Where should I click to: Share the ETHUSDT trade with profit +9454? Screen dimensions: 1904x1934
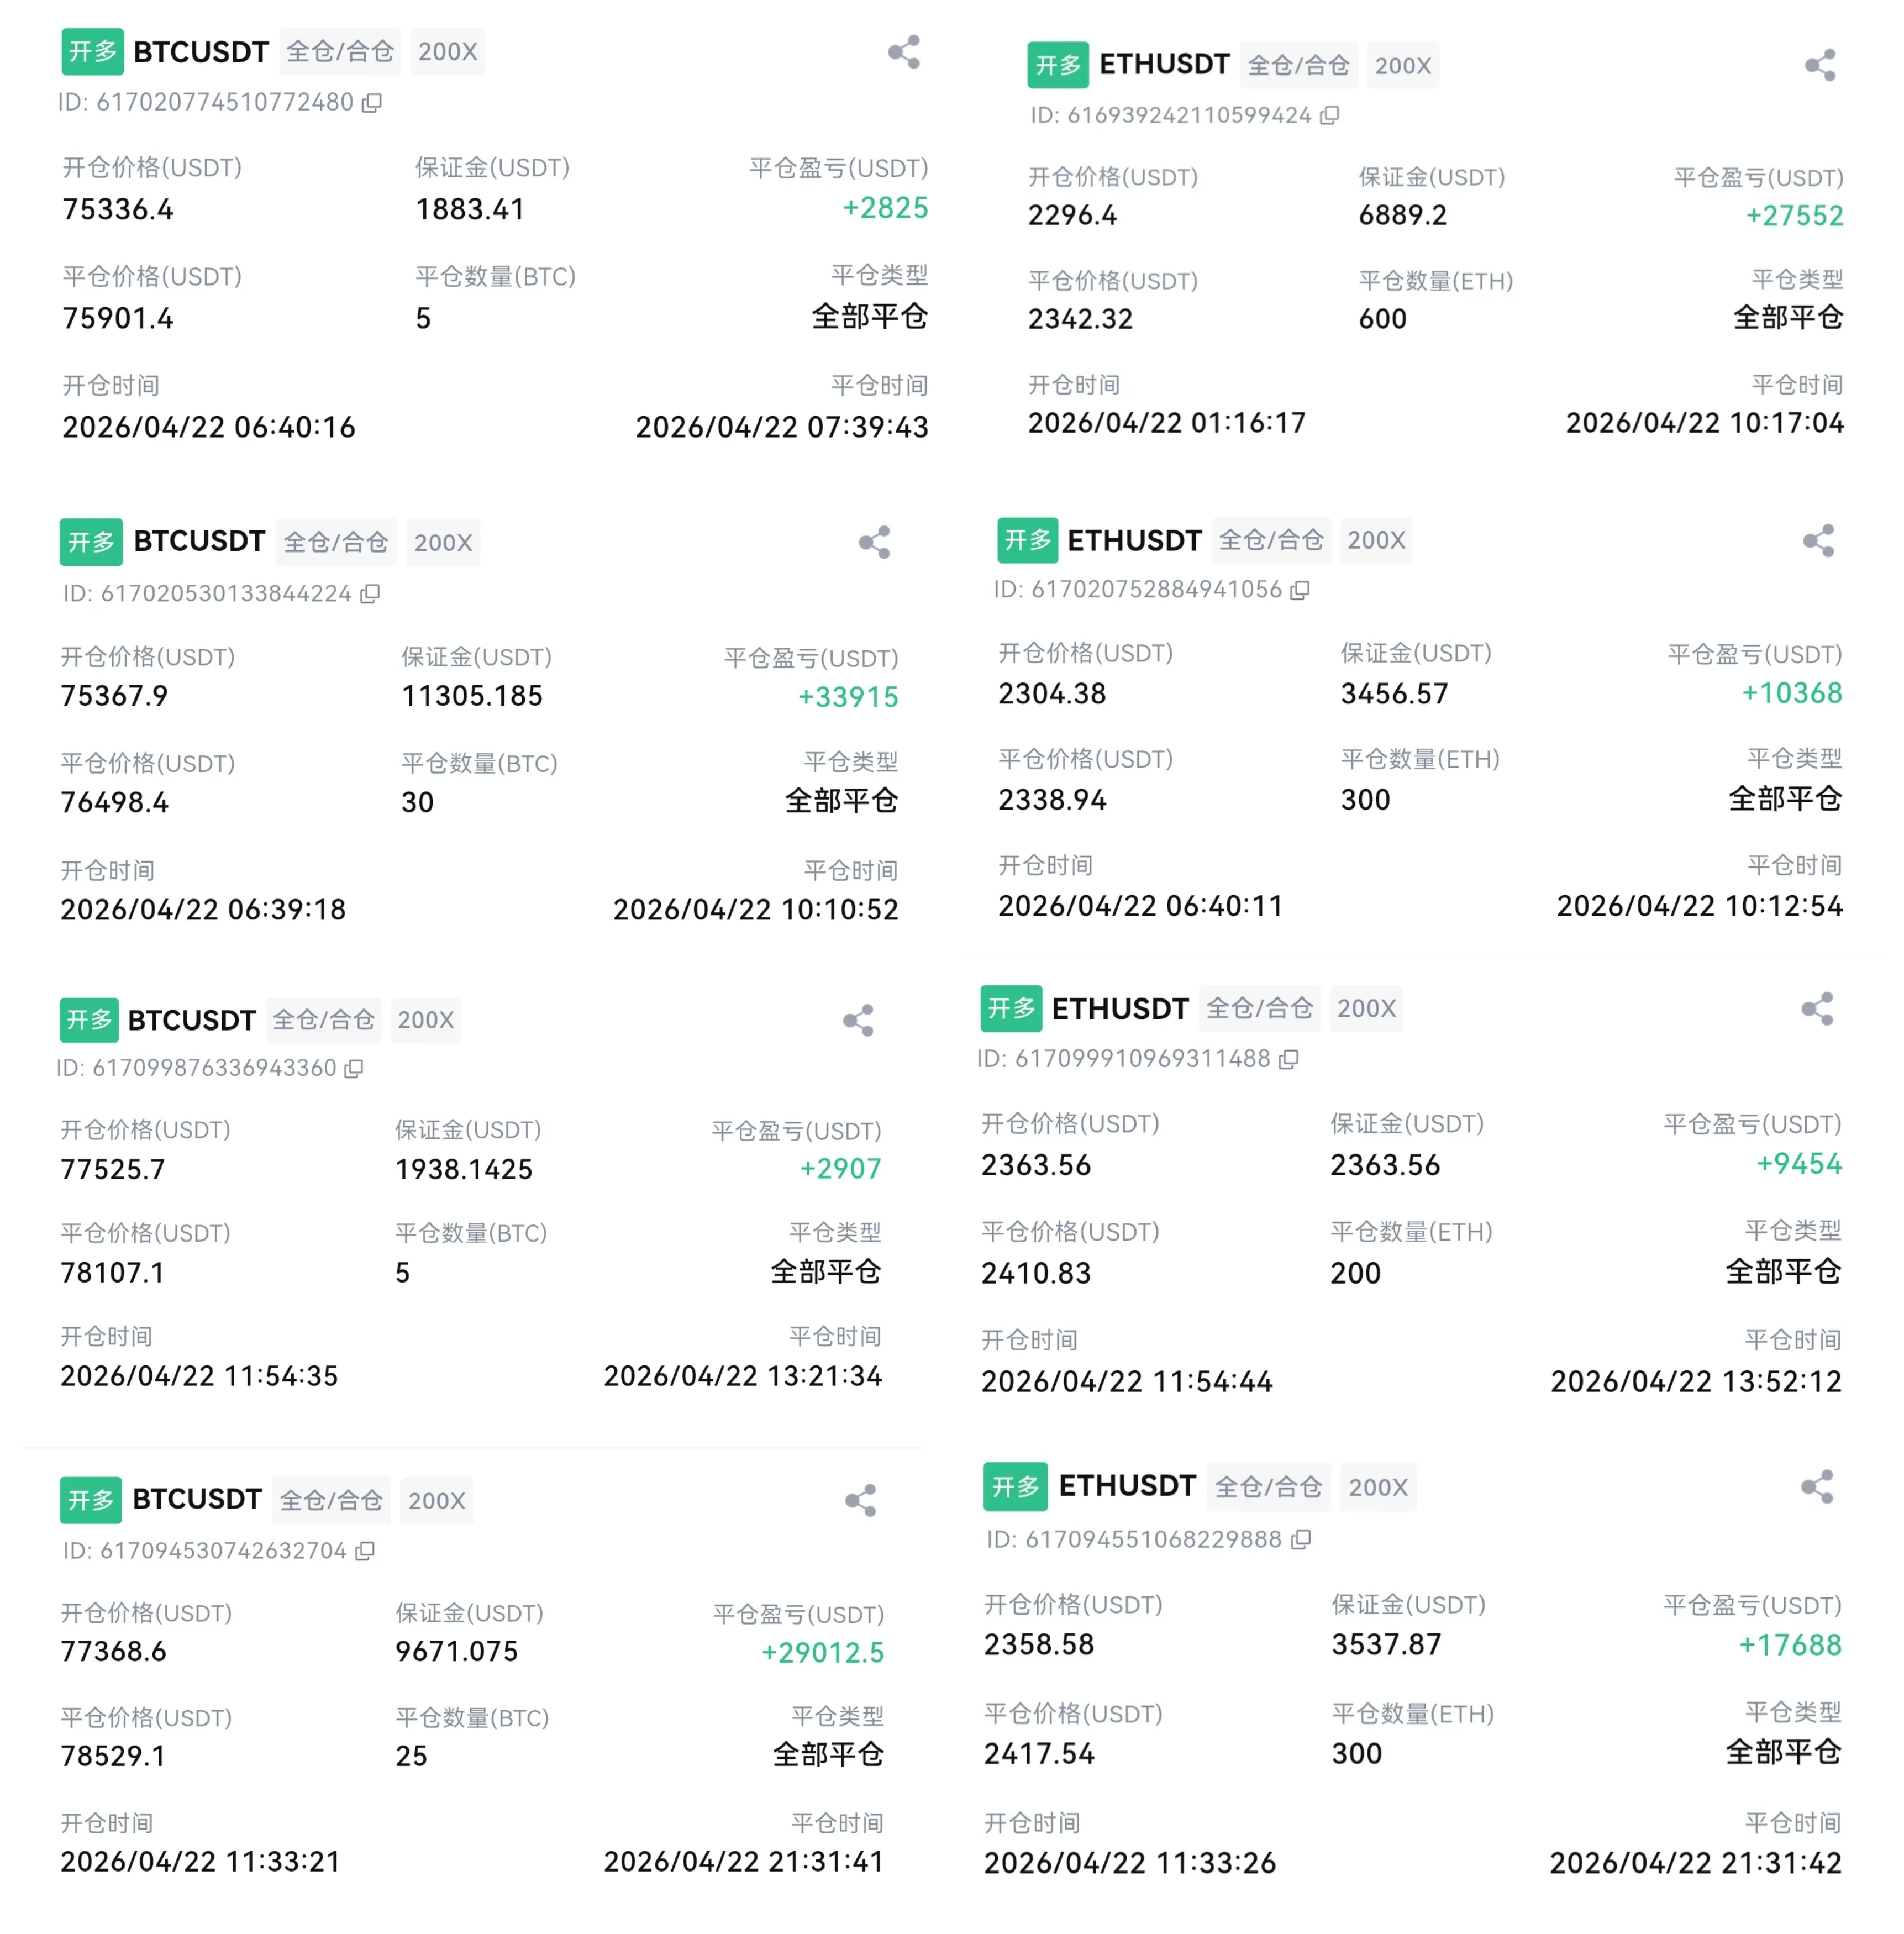click(1817, 1009)
